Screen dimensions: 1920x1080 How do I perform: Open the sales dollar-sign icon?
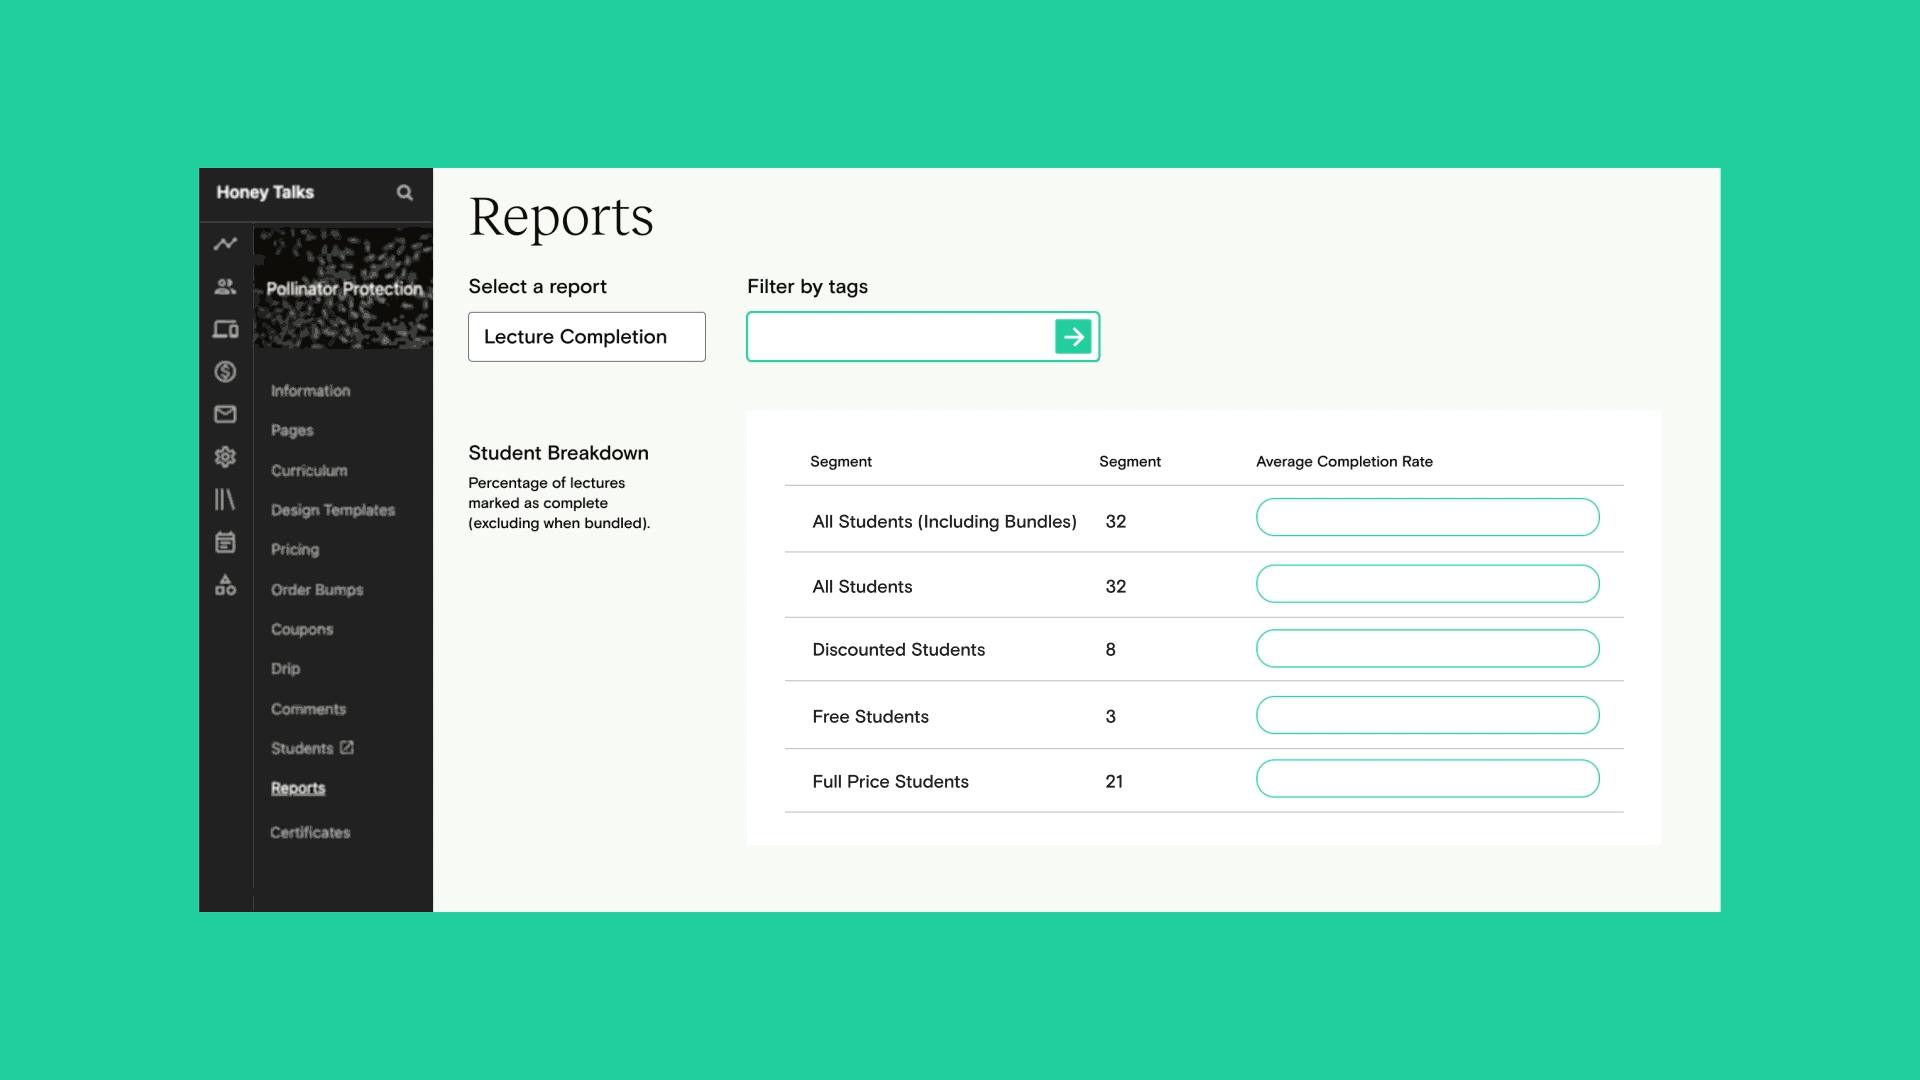(225, 372)
